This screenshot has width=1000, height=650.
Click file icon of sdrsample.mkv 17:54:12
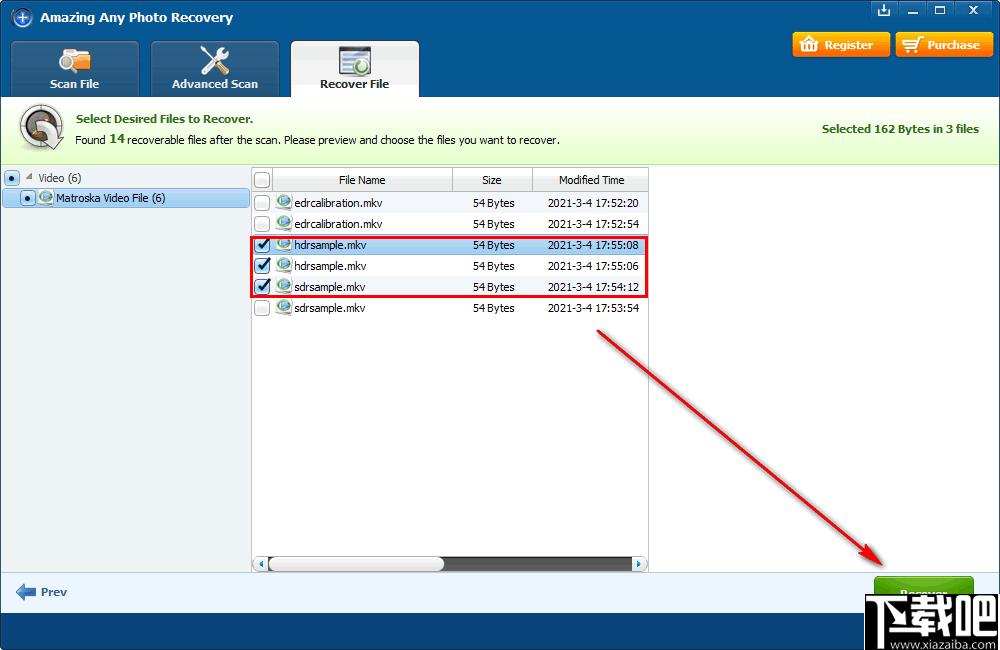(x=283, y=286)
